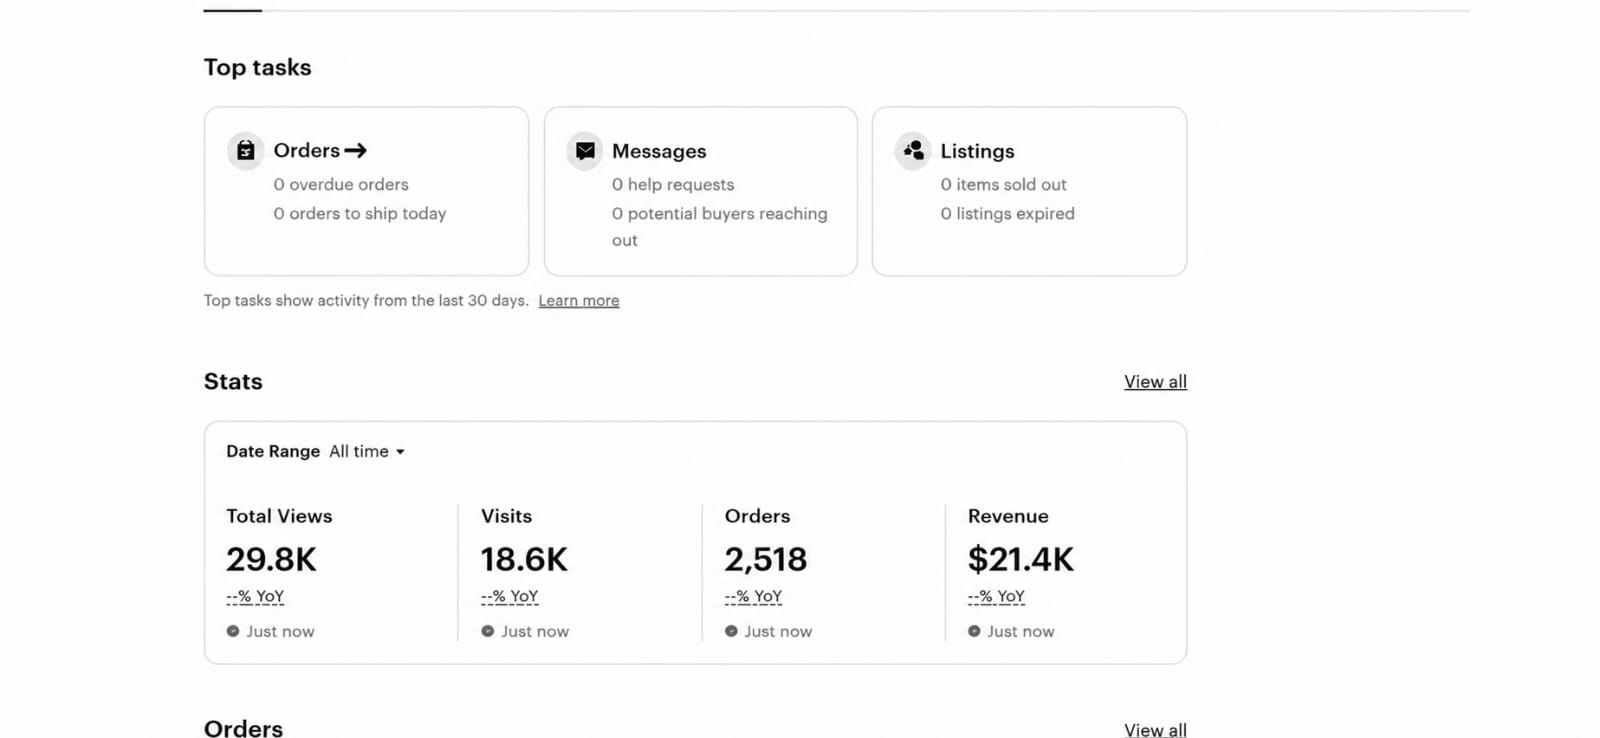Screen dimensions: 1600x738
Task: Click the Top tasks heading
Action: [x=258, y=68]
